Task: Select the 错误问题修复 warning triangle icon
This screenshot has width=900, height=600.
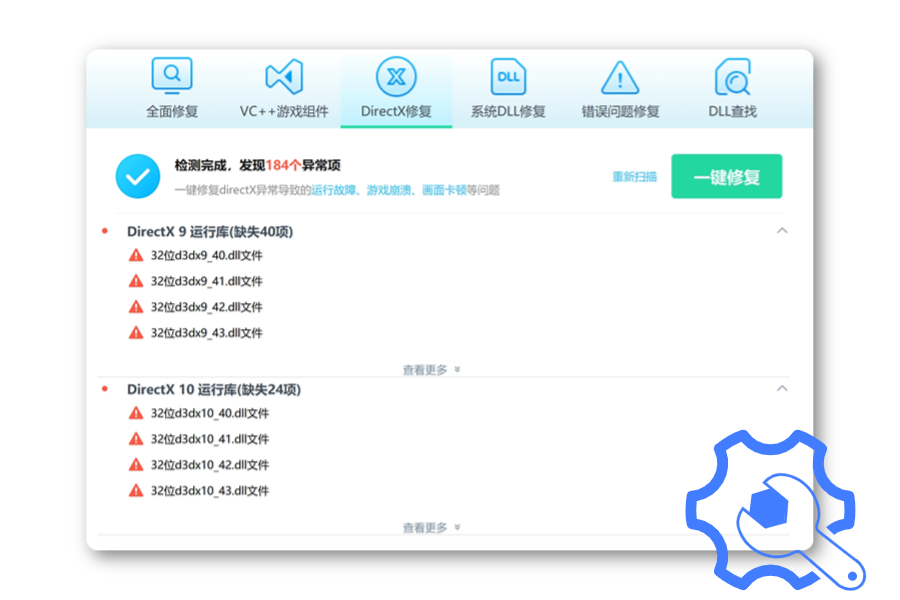Action: pos(620,78)
